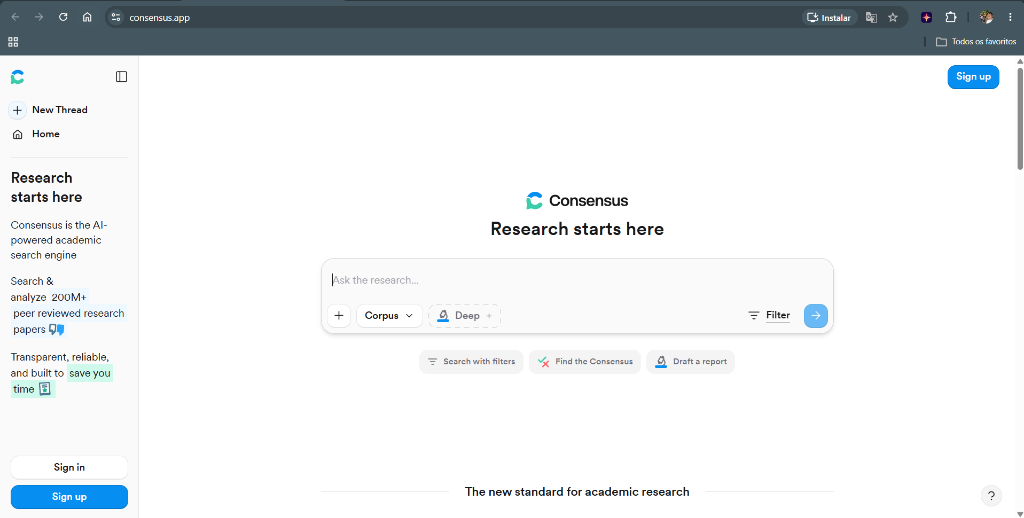Click 'Research starts here' main heading
The image size is (1024, 518).
(577, 229)
